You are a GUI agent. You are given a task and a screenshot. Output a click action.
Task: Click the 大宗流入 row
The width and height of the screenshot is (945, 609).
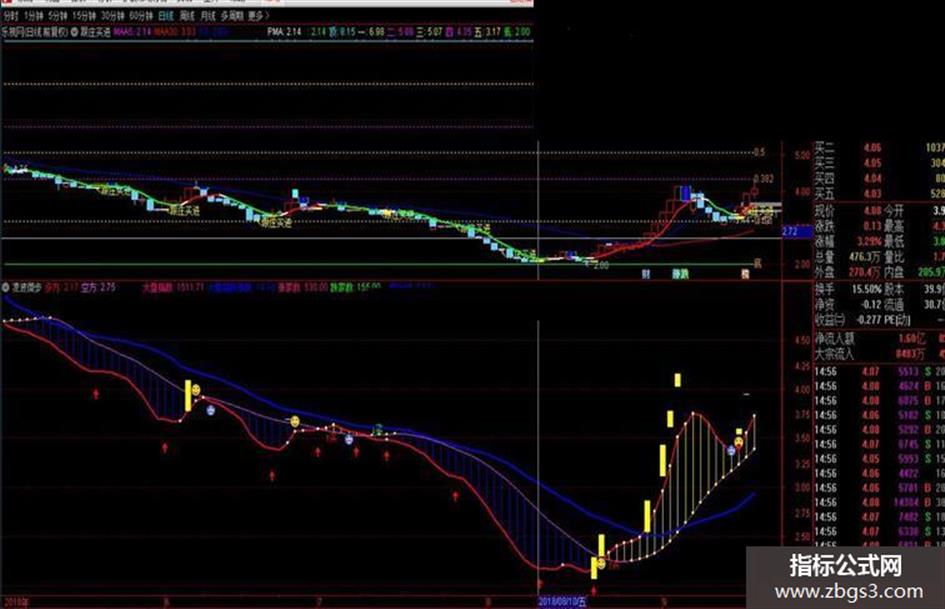click(x=879, y=354)
